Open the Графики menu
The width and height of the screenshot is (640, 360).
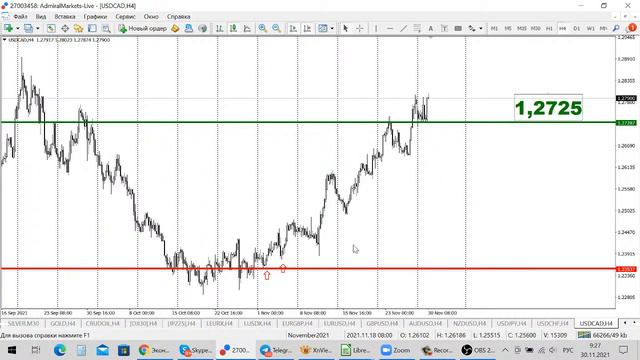click(95, 17)
